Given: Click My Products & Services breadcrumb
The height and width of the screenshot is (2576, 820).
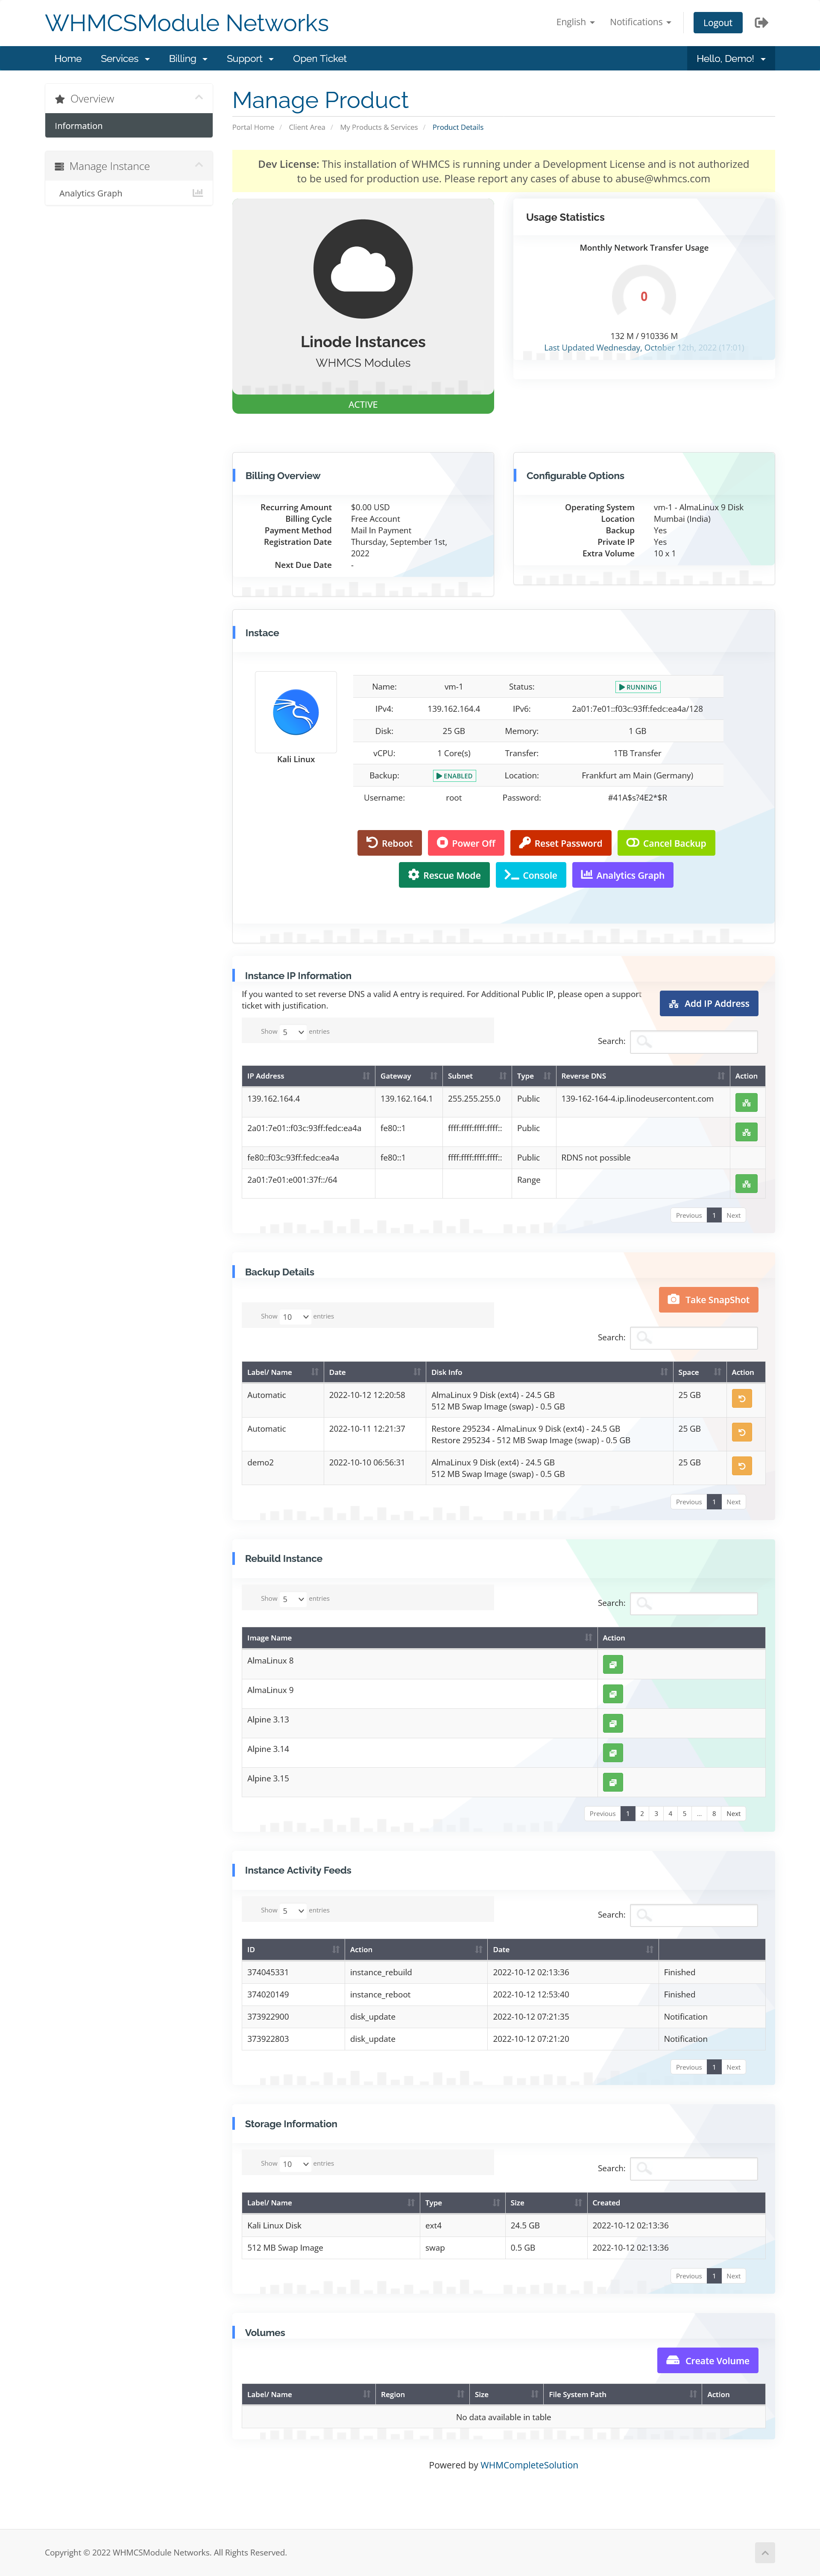Looking at the screenshot, I should tap(379, 127).
